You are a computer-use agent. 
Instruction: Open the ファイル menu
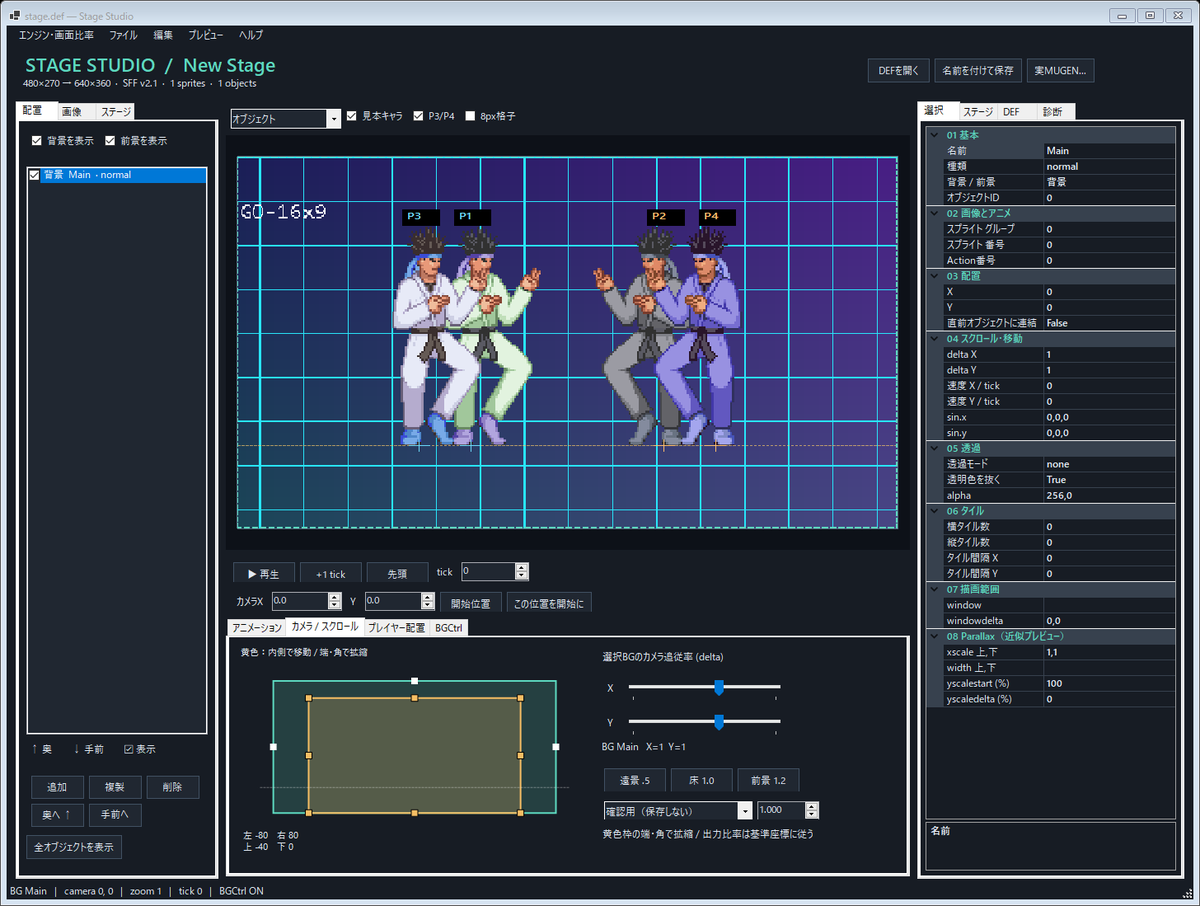pyautogui.click(x=123, y=35)
